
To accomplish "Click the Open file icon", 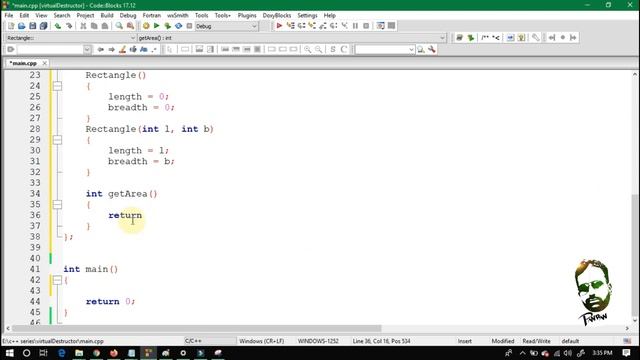I will click(x=22, y=26).
